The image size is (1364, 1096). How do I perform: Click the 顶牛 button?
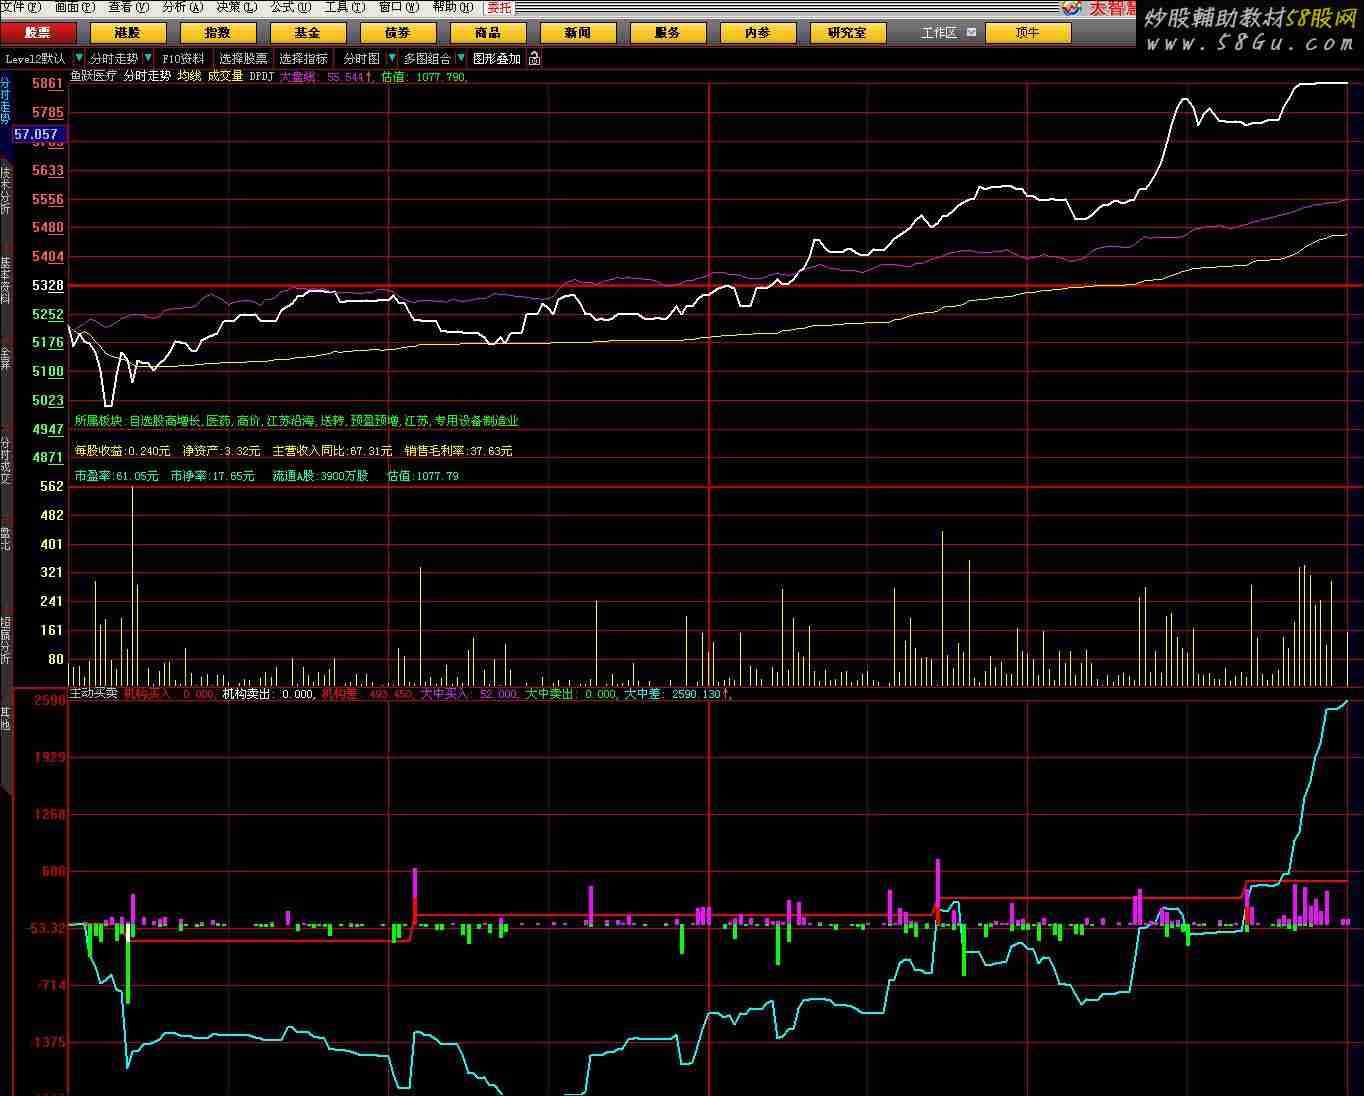[1028, 33]
